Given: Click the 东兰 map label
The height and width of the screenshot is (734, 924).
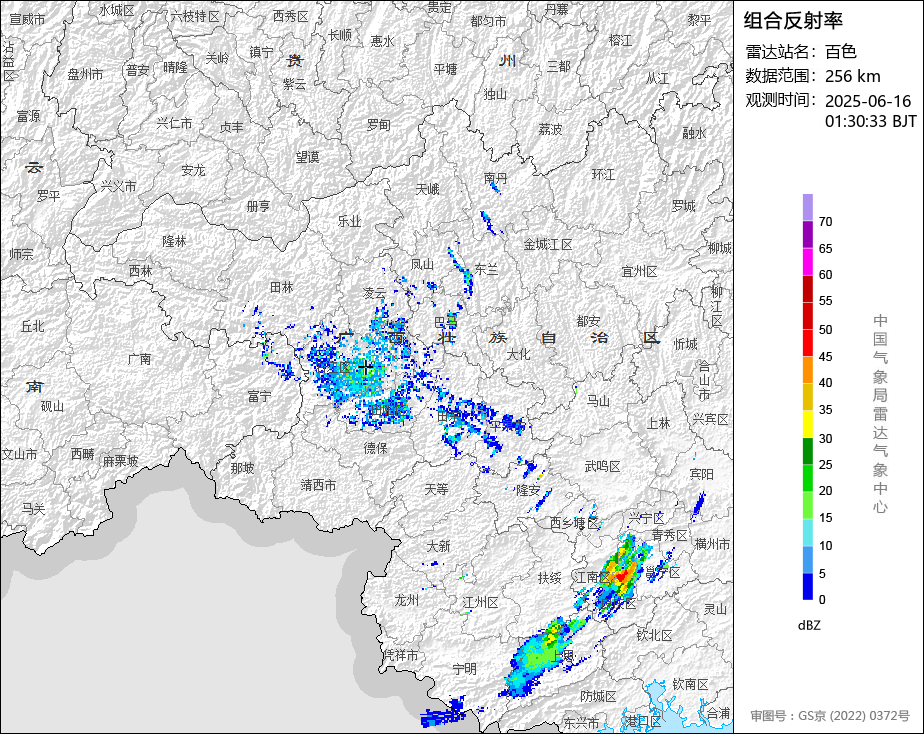Looking at the screenshot, I should click(486, 269).
